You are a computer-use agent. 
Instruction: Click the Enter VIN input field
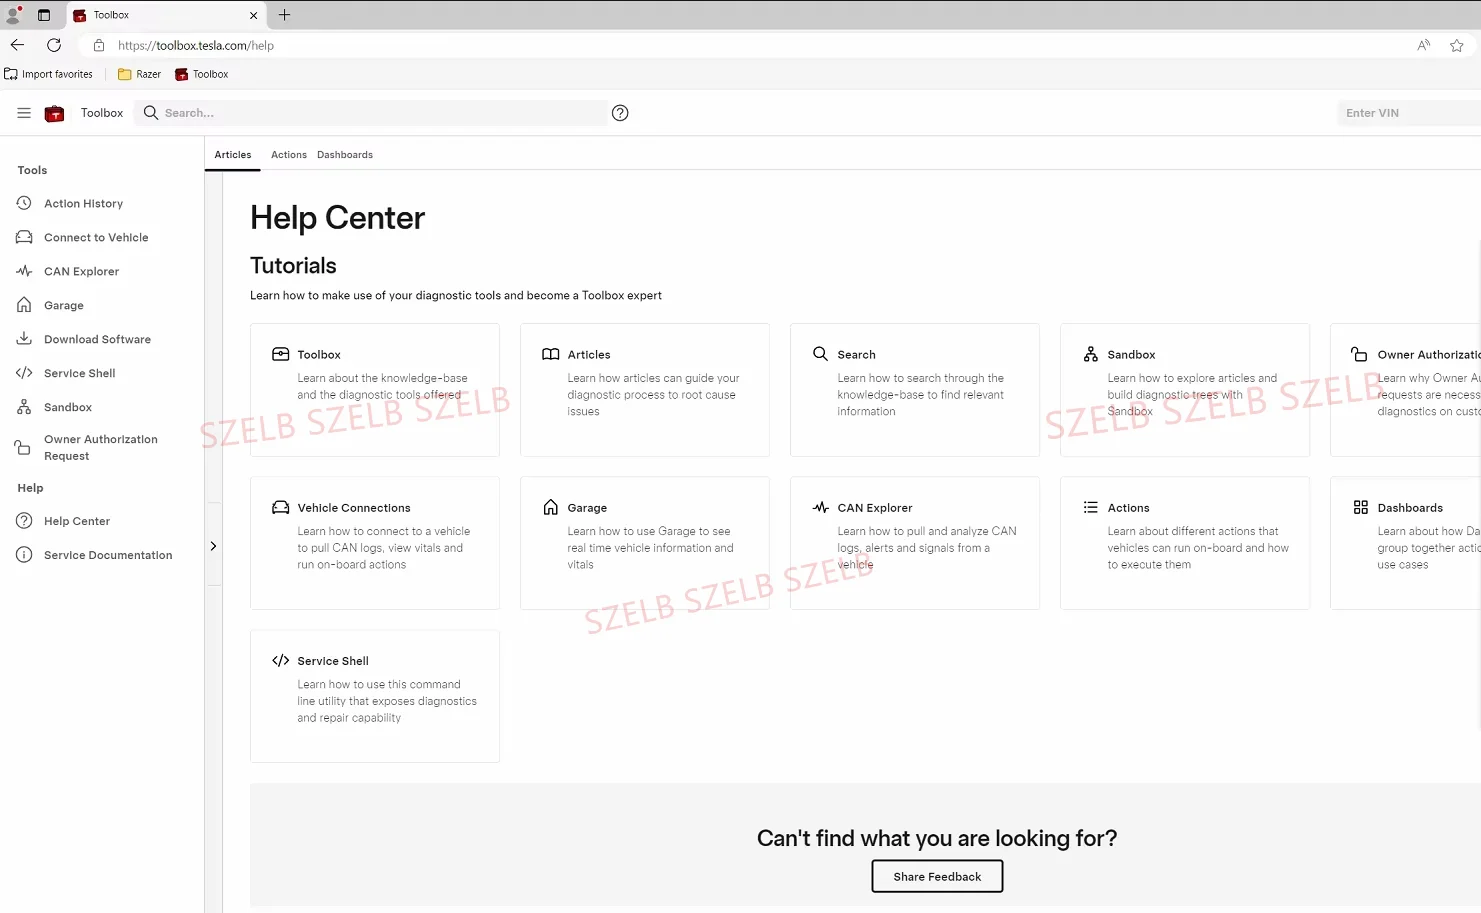point(1409,113)
